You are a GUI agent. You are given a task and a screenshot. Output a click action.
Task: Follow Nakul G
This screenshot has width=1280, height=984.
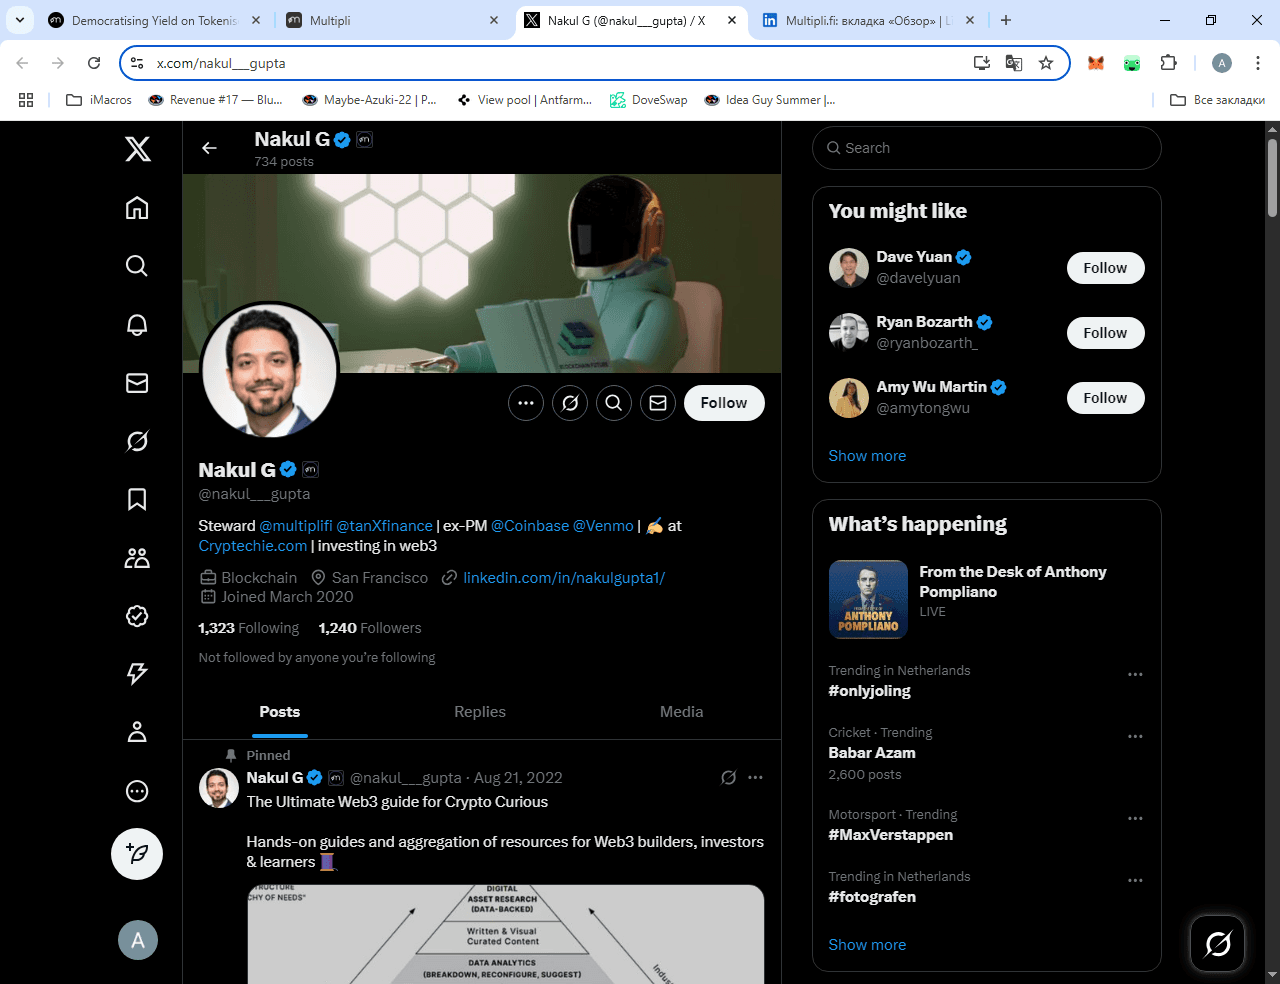(724, 403)
